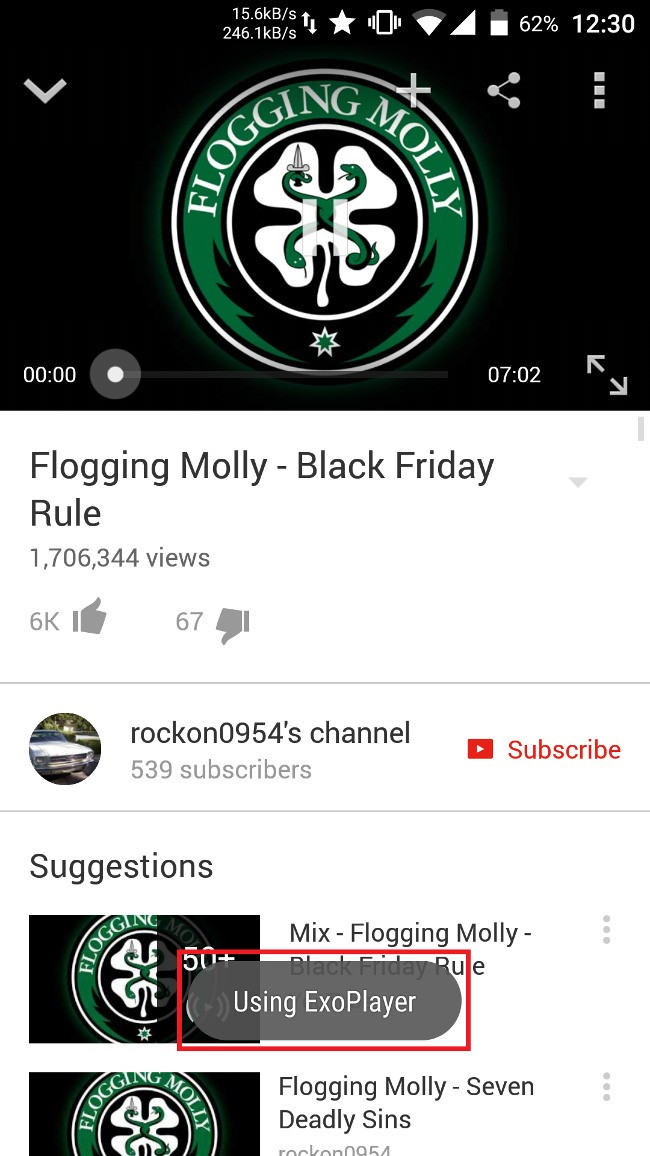Tap the star icon in the status bar

(x=342, y=23)
